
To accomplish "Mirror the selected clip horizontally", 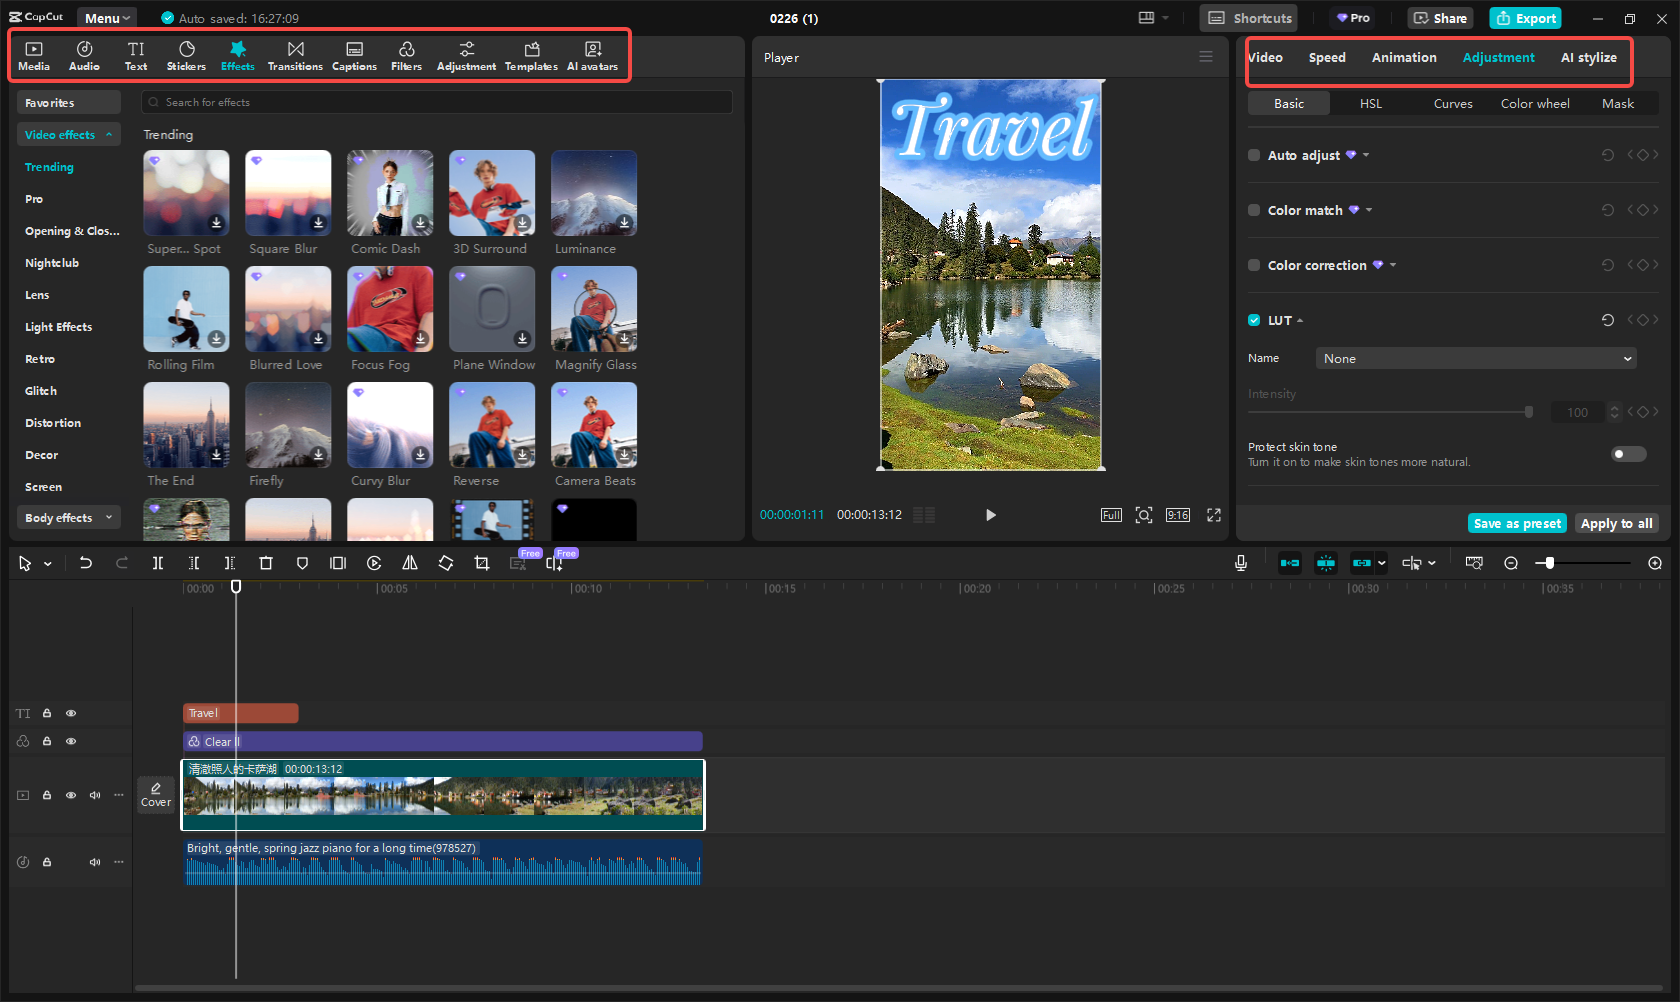I will [x=409, y=563].
